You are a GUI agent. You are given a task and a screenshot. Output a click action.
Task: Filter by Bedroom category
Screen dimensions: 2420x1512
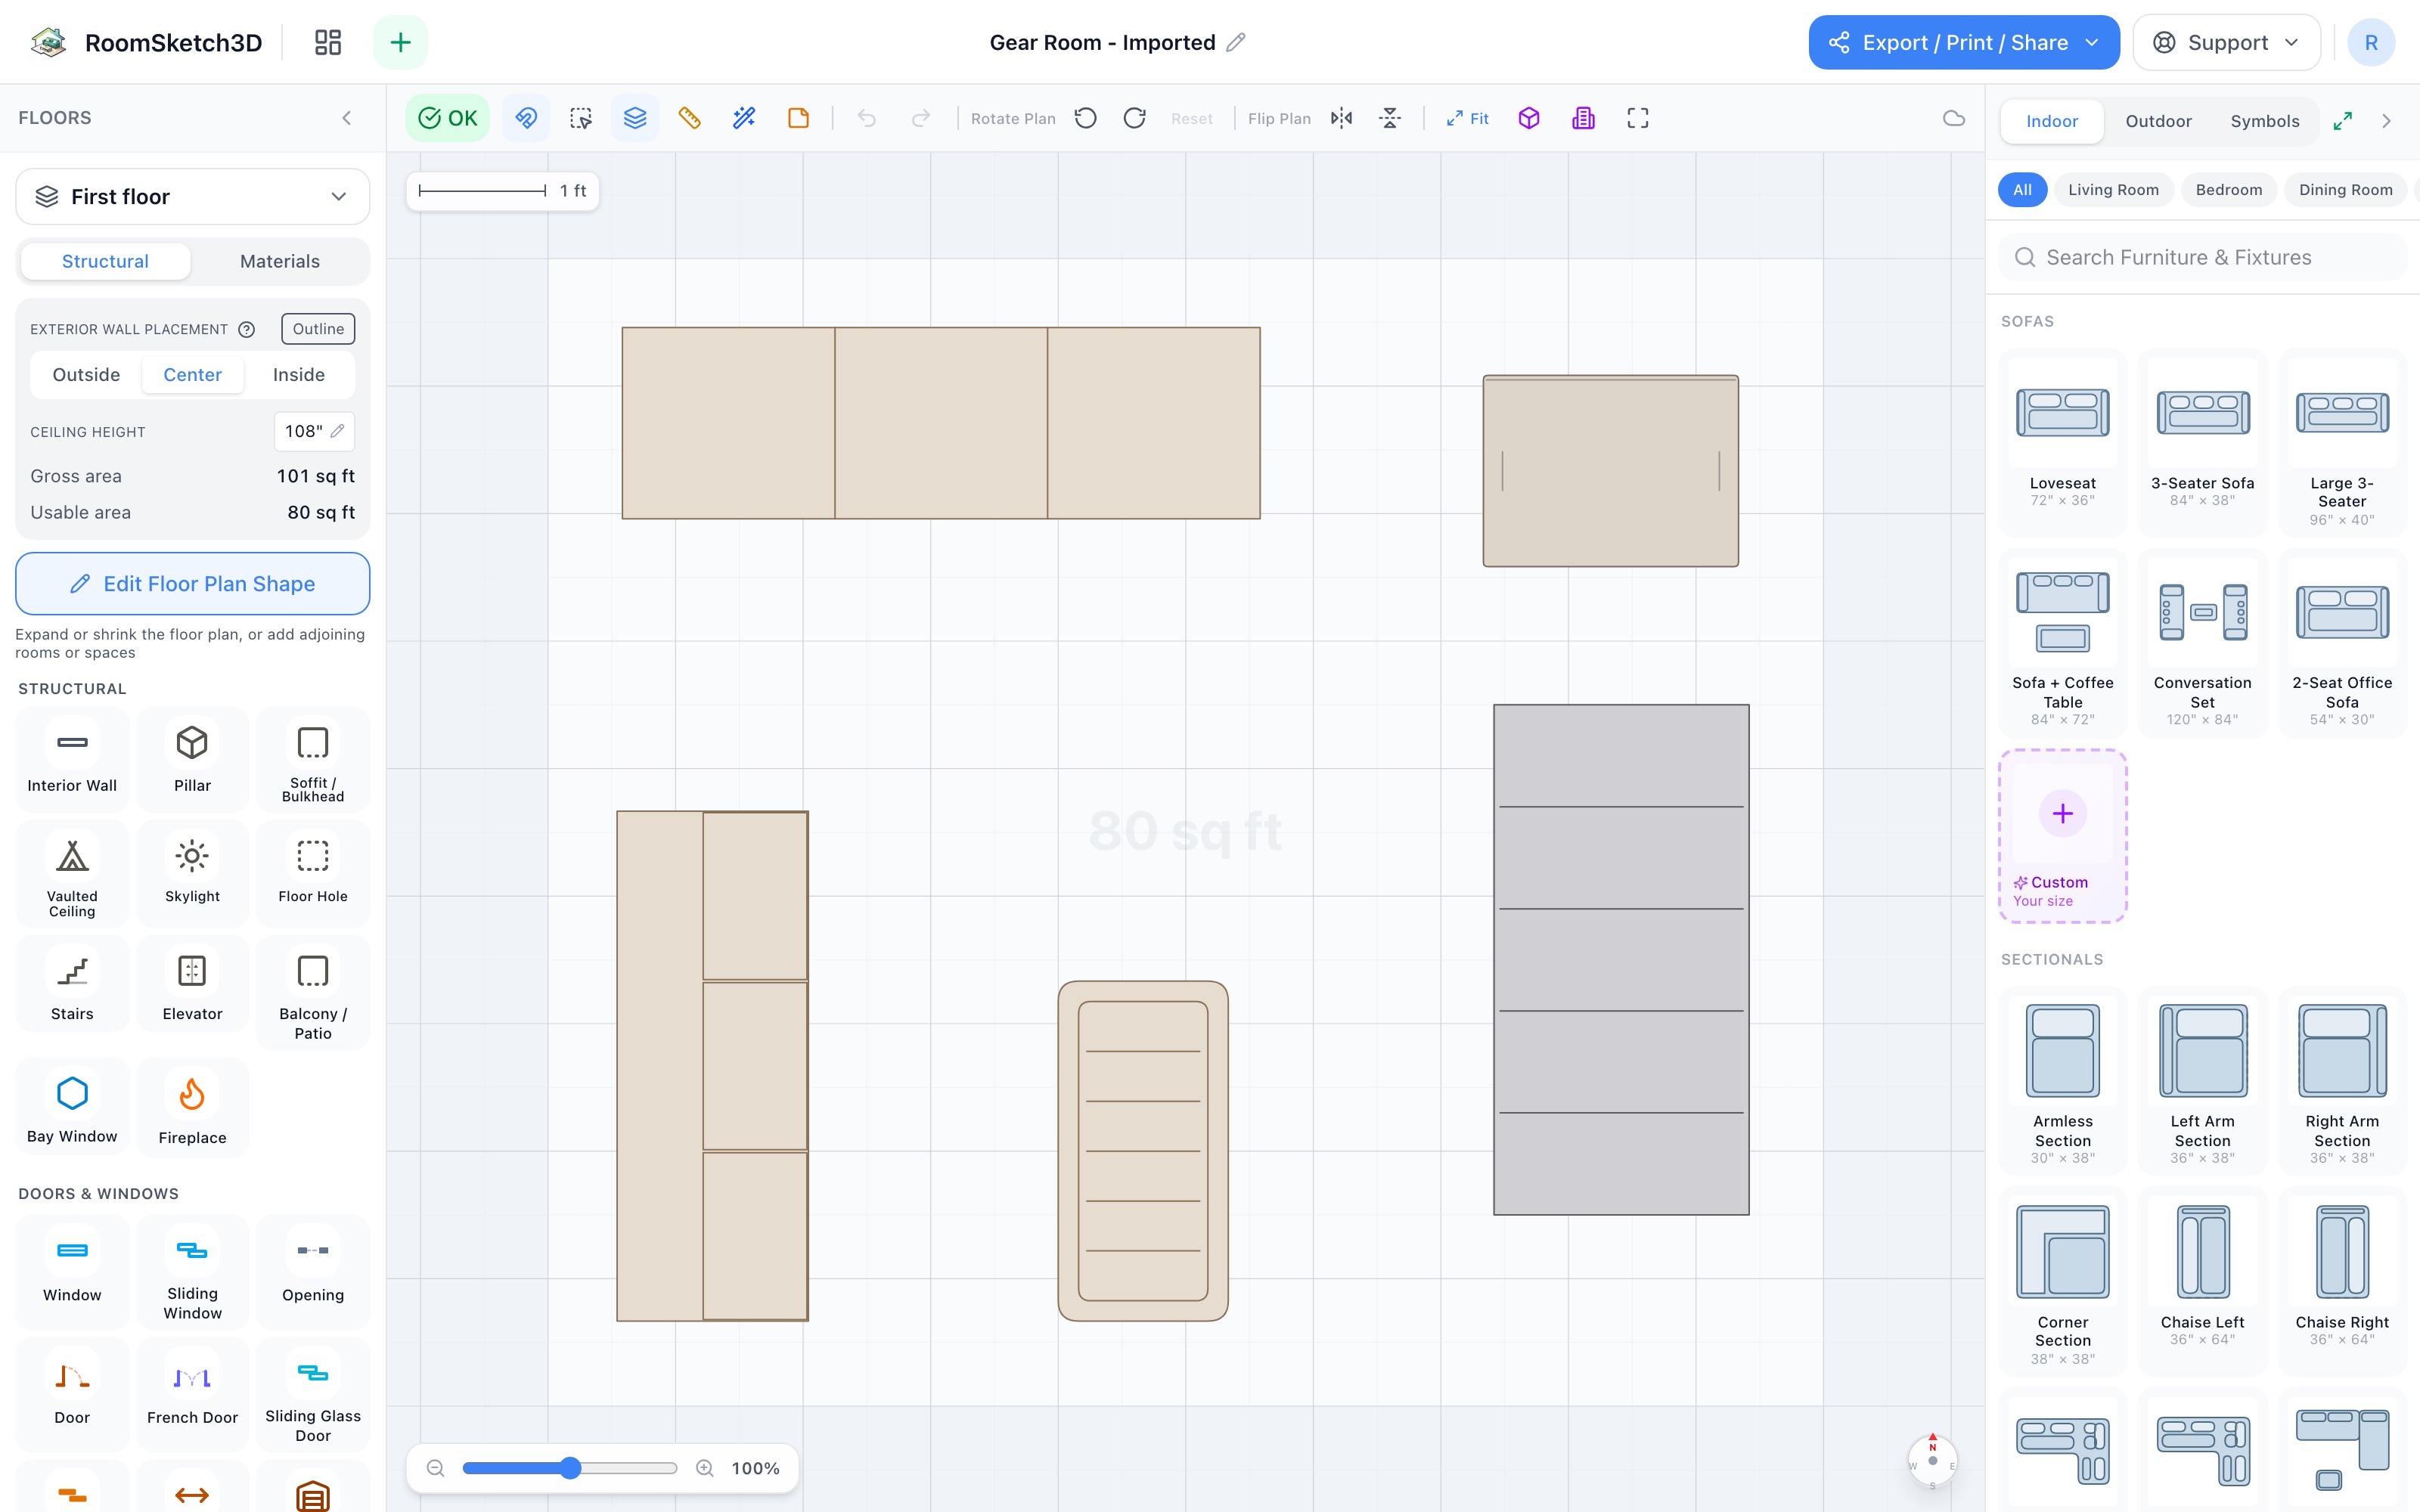2228,190
